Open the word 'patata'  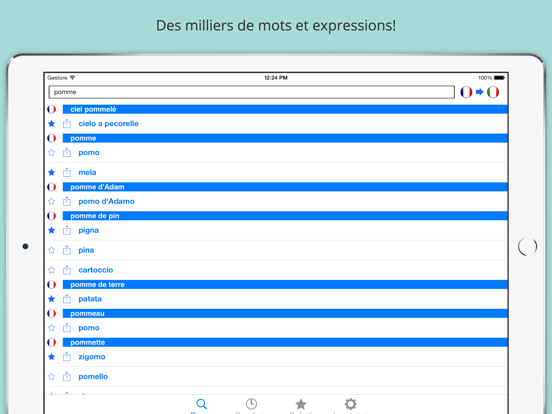click(x=90, y=299)
